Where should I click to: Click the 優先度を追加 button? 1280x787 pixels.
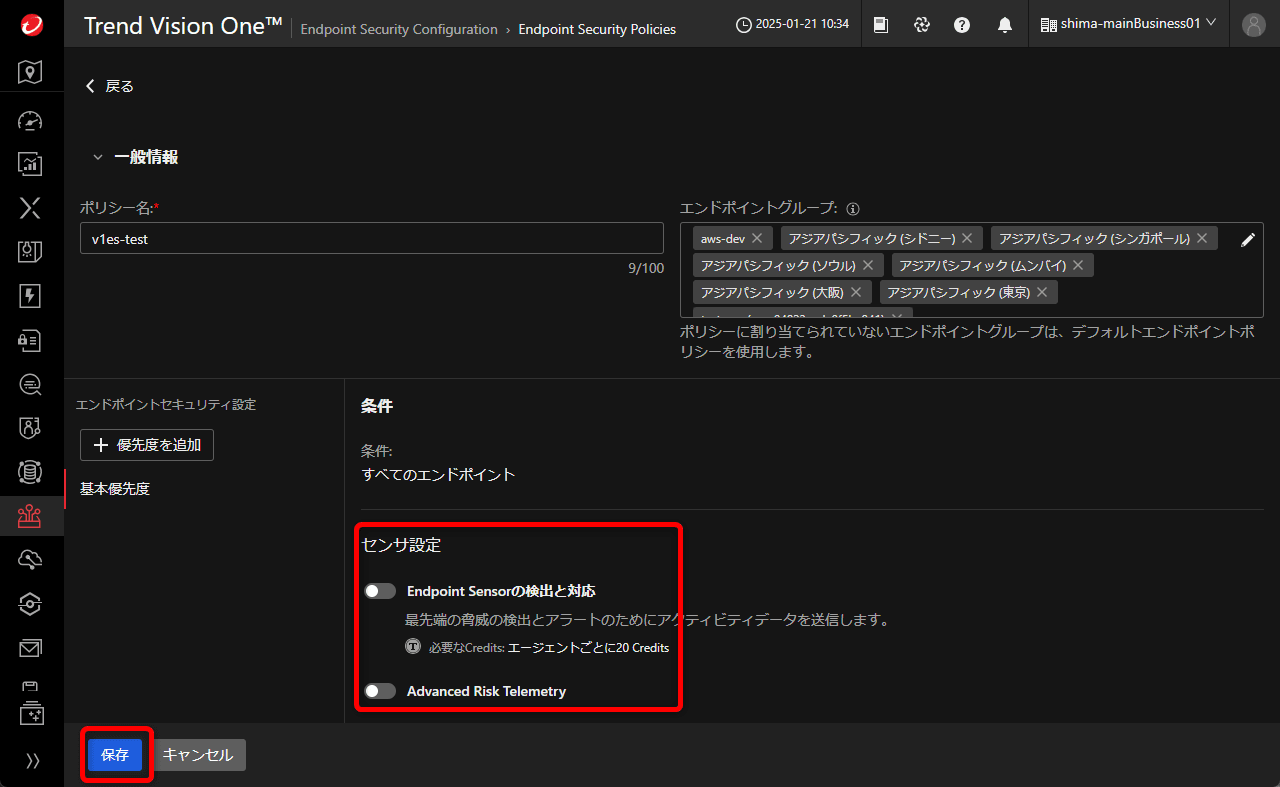click(147, 445)
